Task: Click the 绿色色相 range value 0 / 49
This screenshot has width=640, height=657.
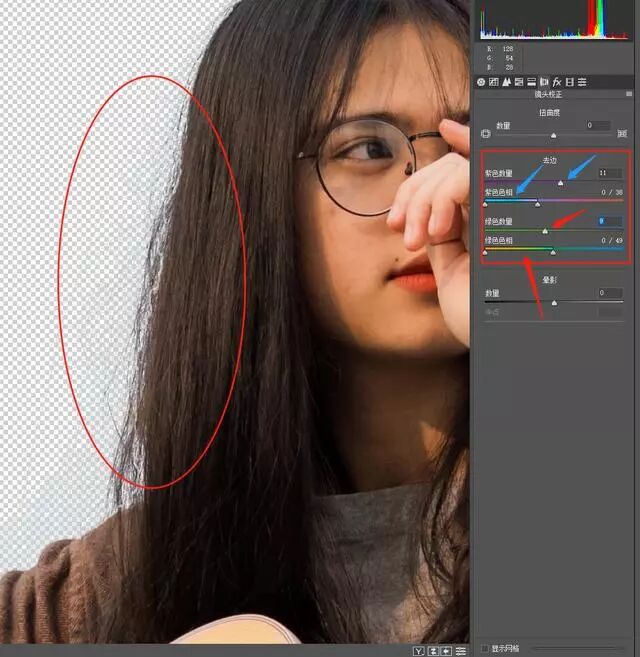Action: click(x=612, y=241)
